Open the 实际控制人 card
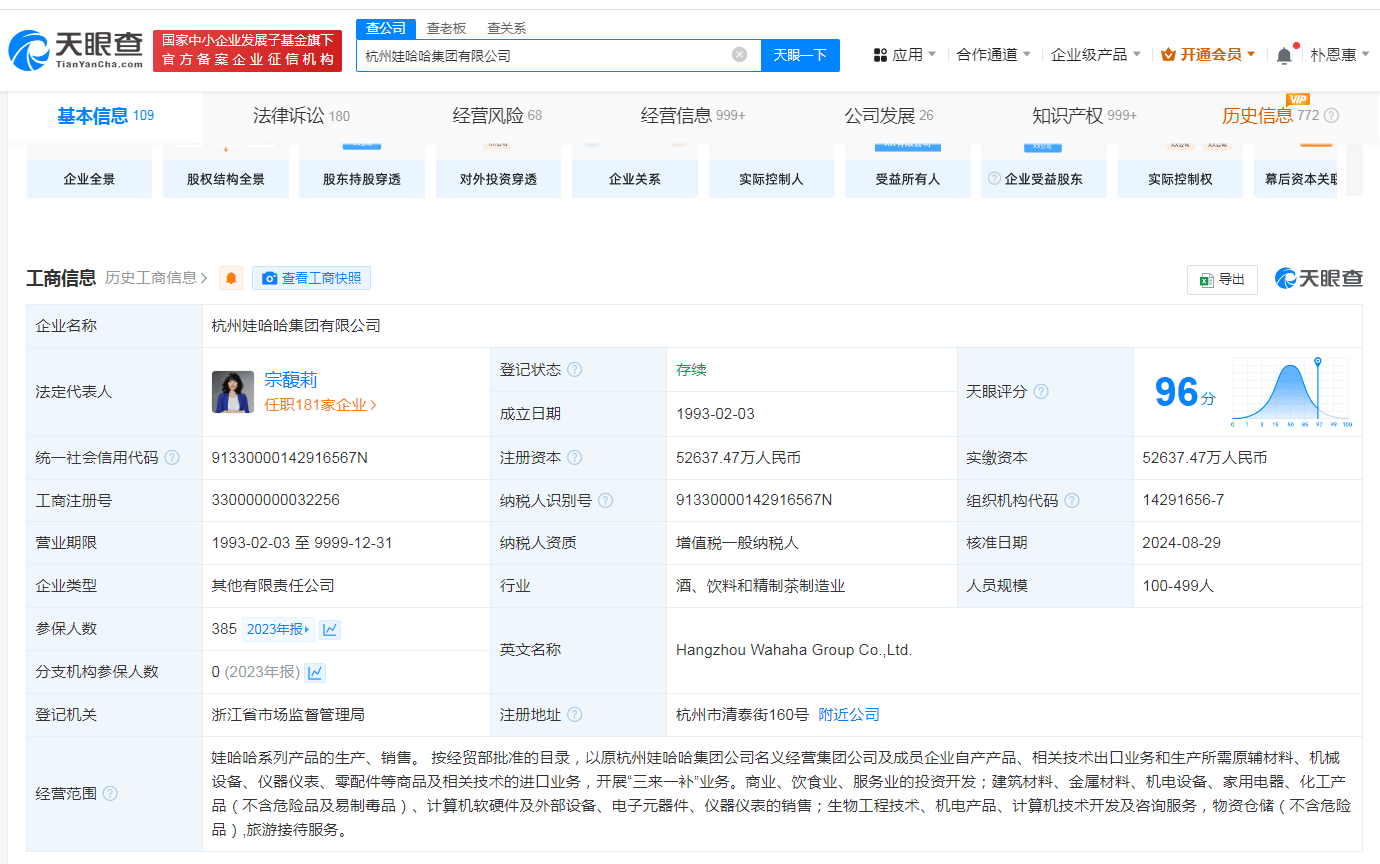The height and width of the screenshot is (864, 1380). [771, 172]
